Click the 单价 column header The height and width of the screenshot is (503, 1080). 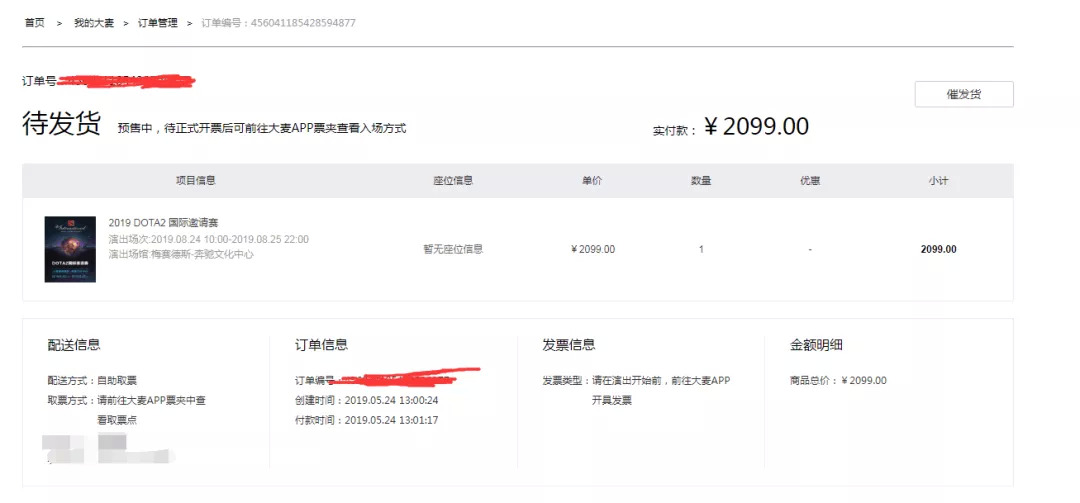[592, 181]
